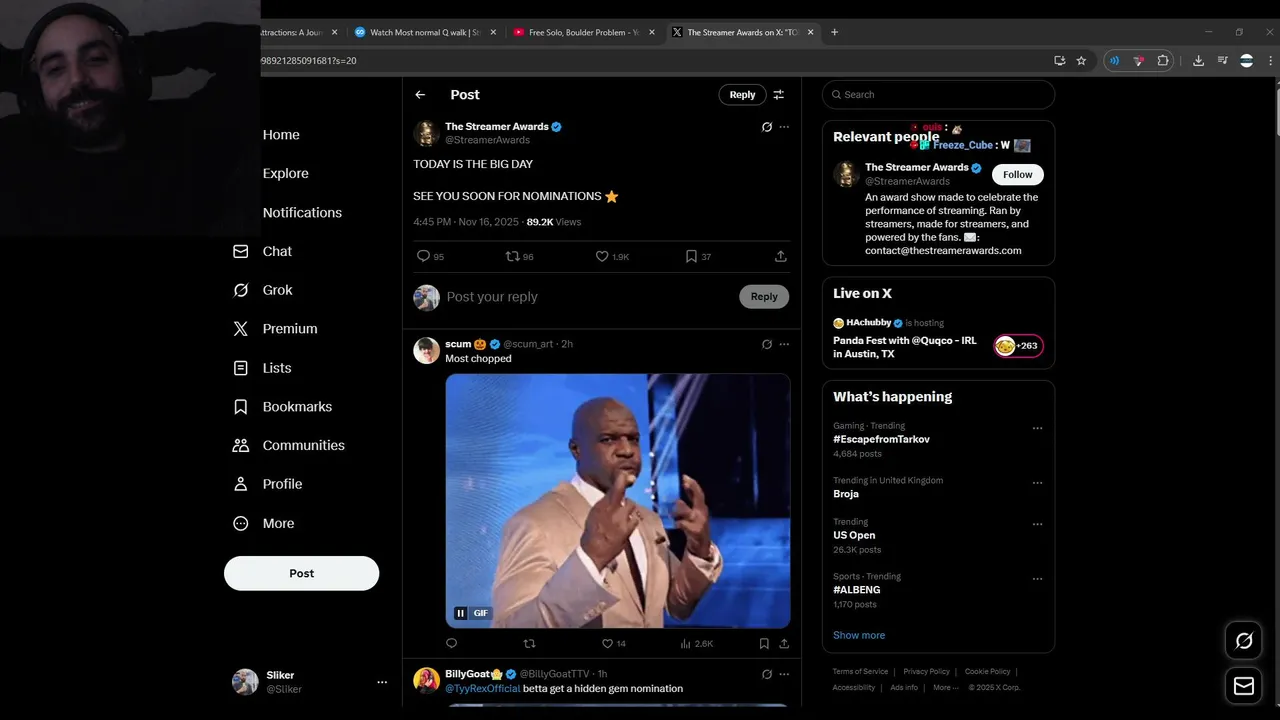1280x720 pixels.
Task: Open floating Messages envelope button
Action: (x=1244, y=686)
